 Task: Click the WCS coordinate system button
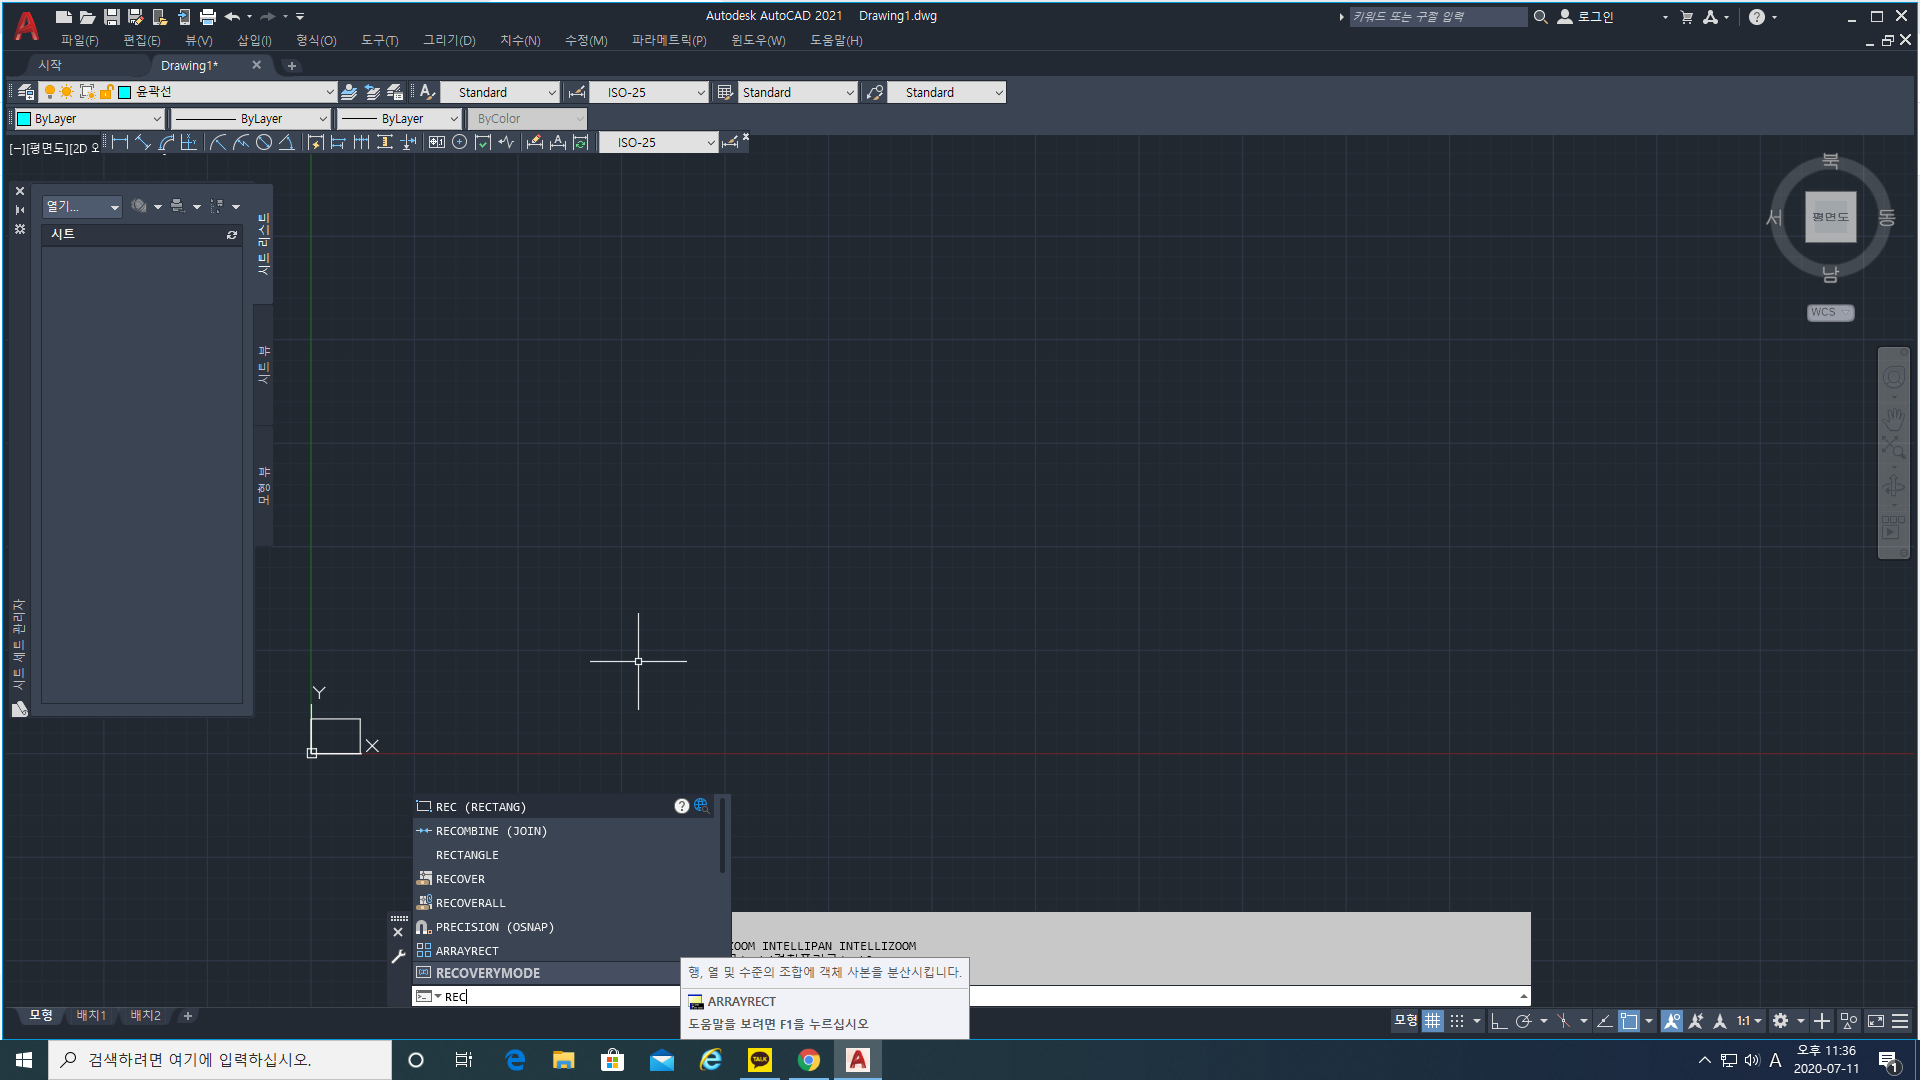pyautogui.click(x=1829, y=313)
